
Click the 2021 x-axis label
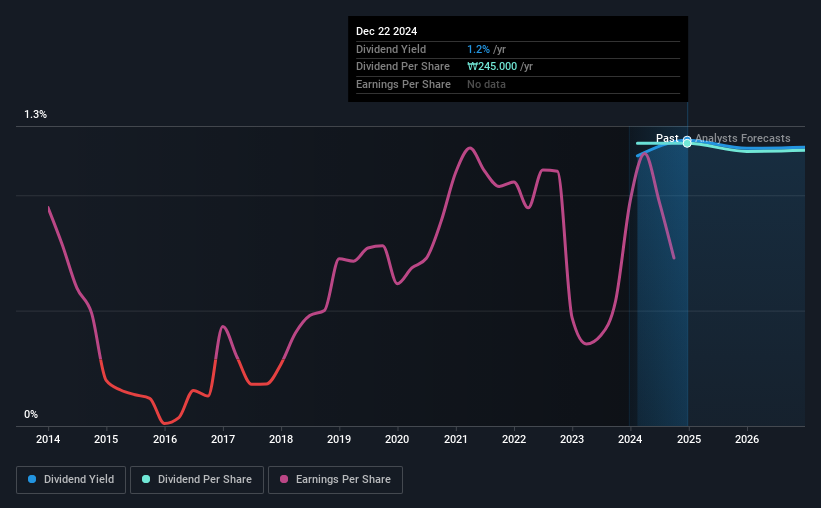tap(456, 439)
